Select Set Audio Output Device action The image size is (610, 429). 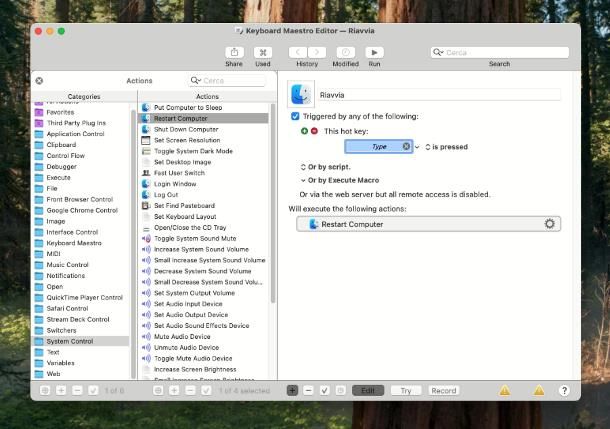[x=203, y=315]
